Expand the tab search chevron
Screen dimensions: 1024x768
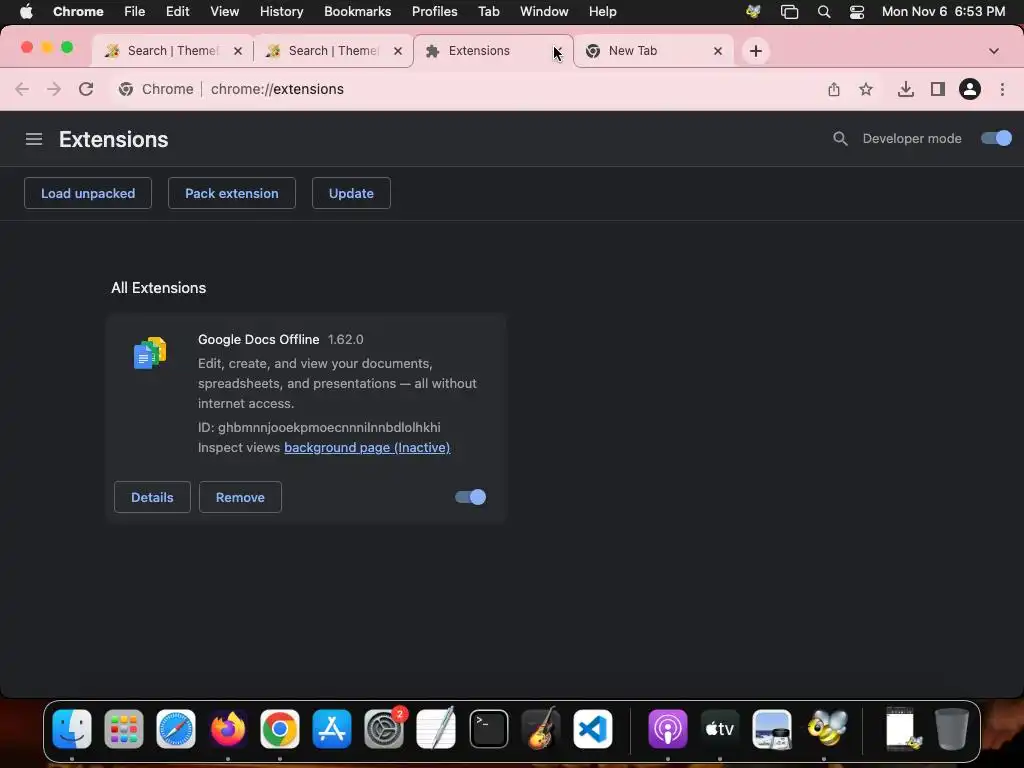pos(994,51)
